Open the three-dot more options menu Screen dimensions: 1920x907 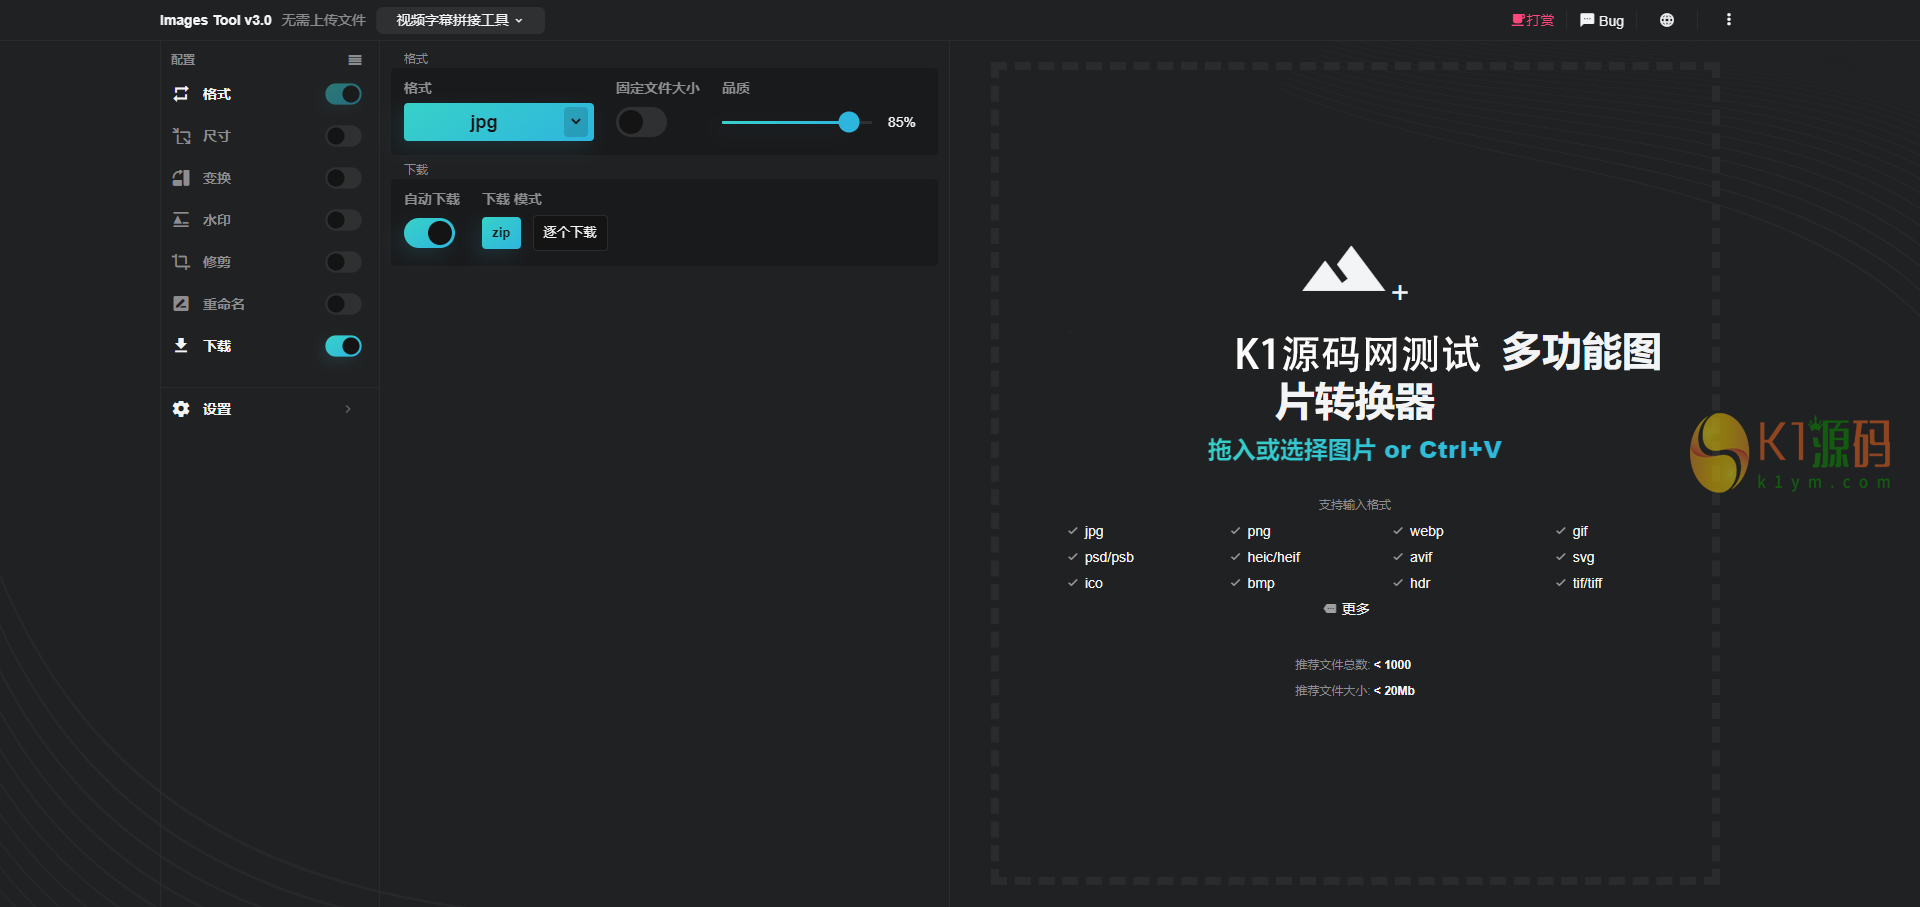pos(1728,20)
